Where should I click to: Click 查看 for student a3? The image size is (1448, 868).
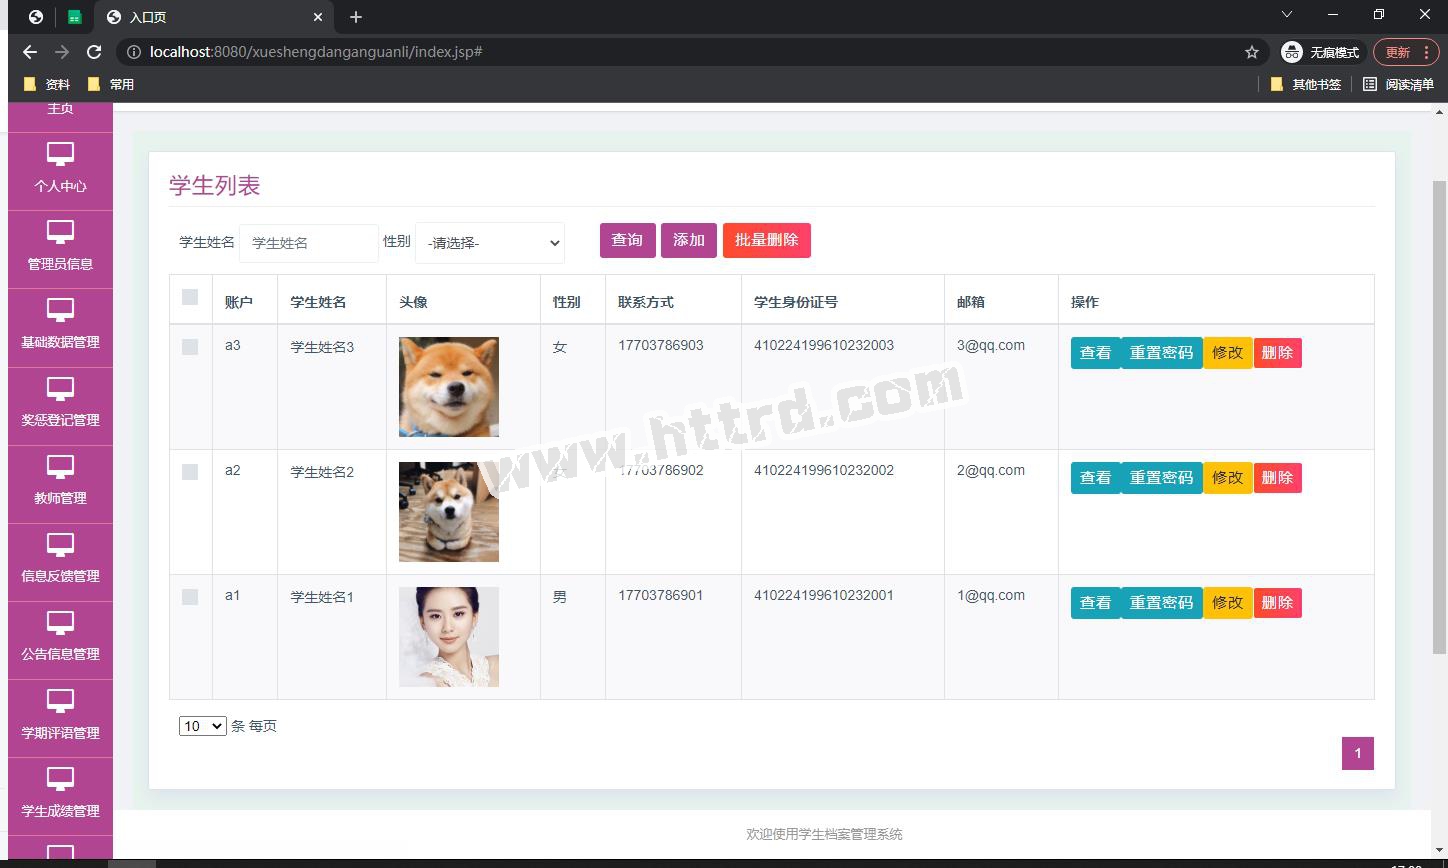(x=1095, y=353)
